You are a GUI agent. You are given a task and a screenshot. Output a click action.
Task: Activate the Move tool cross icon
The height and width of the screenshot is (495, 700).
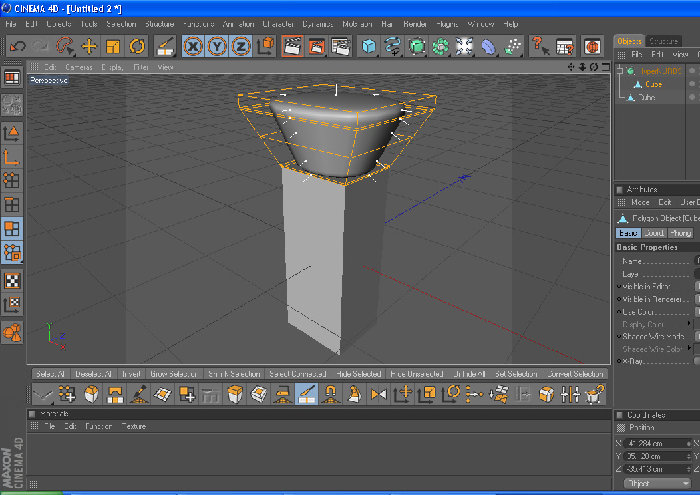tap(89, 46)
